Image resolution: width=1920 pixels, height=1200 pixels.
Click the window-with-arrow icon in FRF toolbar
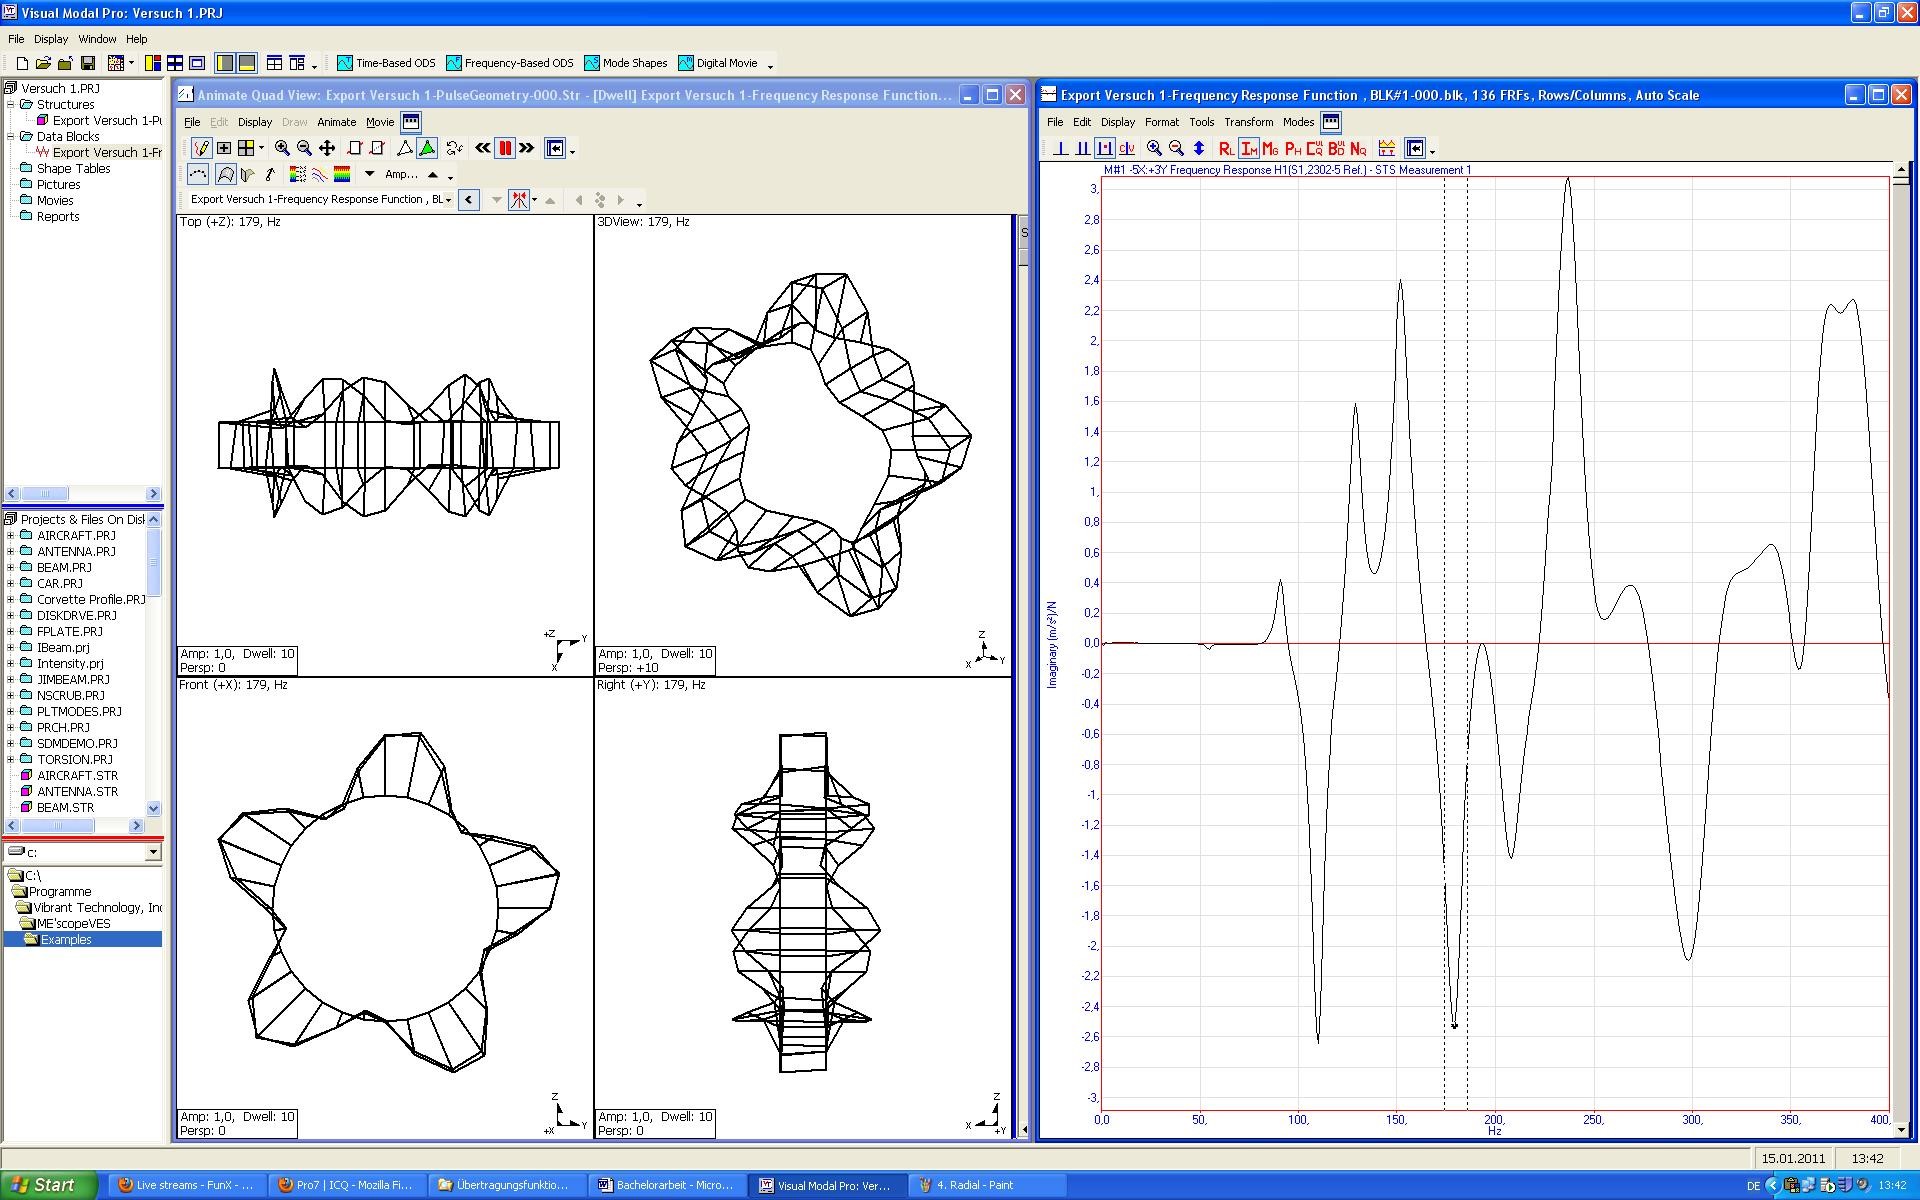tap(1415, 148)
